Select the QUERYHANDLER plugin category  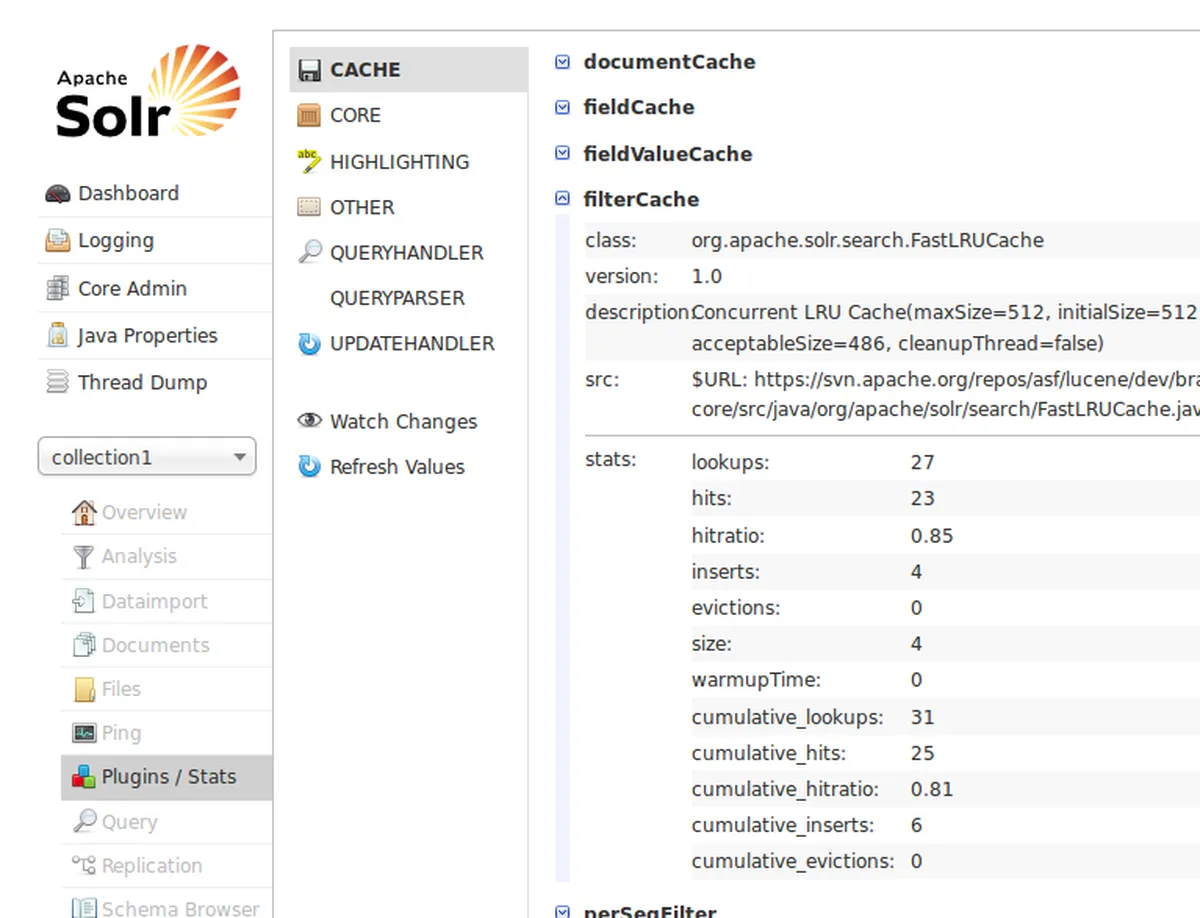click(x=409, y=252)
